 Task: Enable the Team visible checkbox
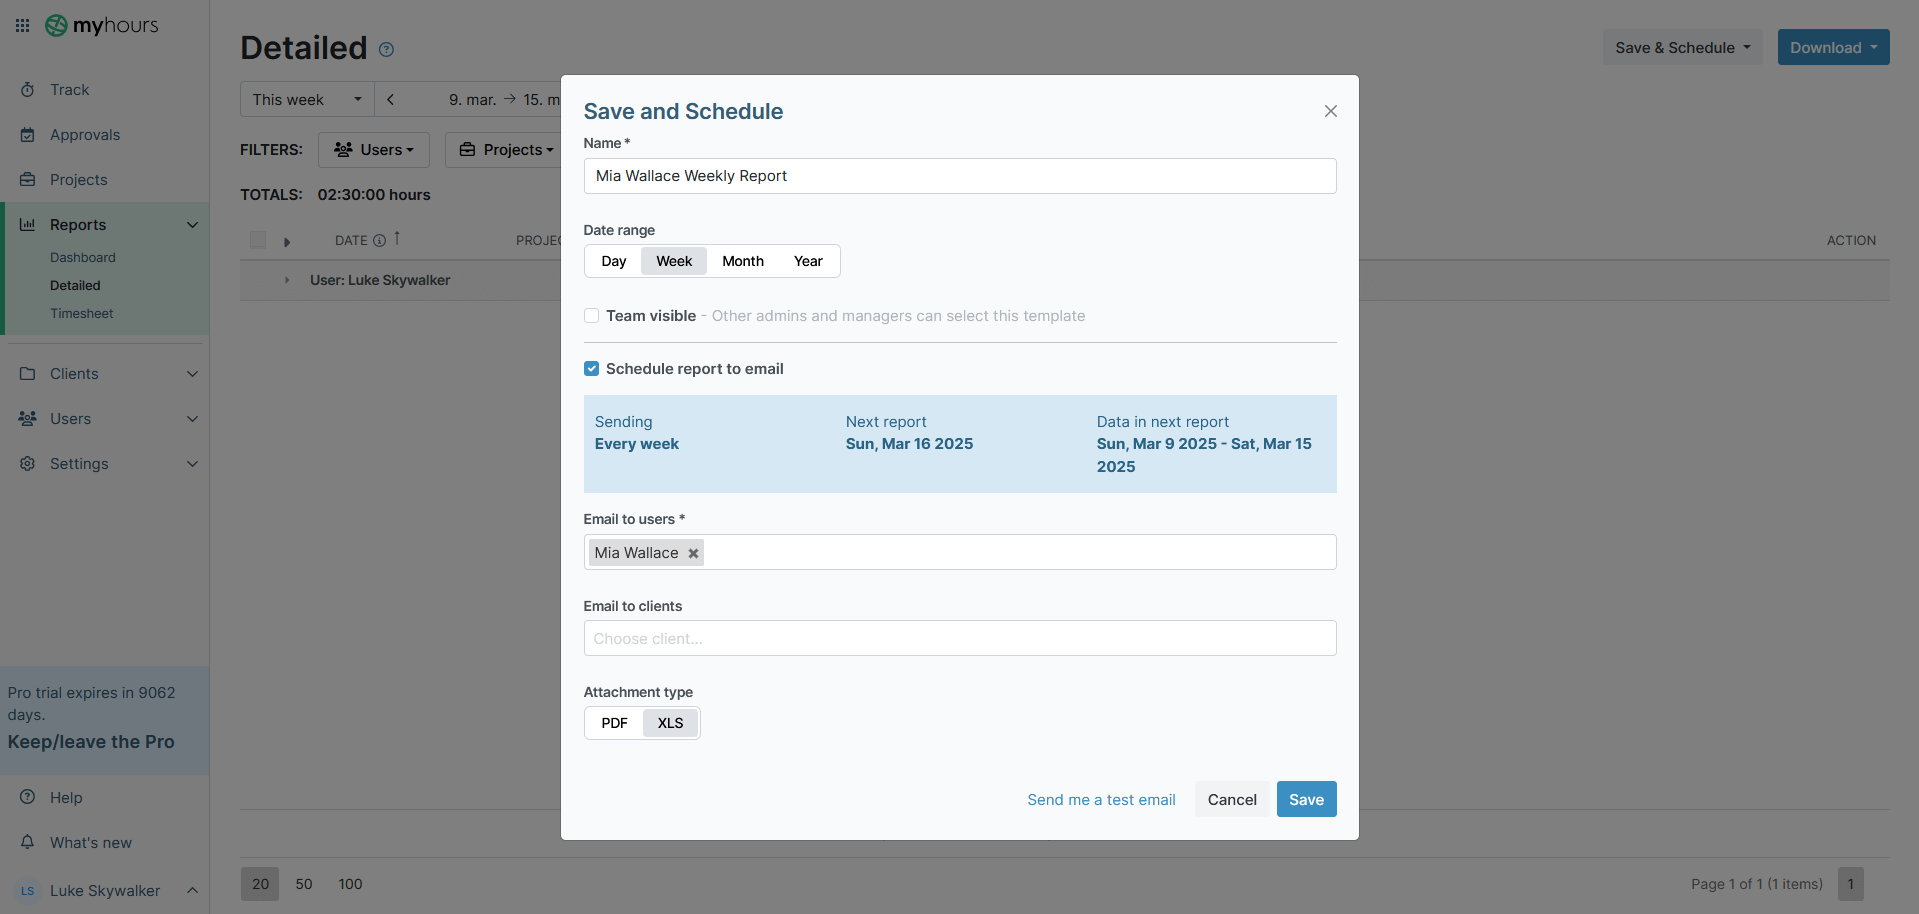(591, 315)
